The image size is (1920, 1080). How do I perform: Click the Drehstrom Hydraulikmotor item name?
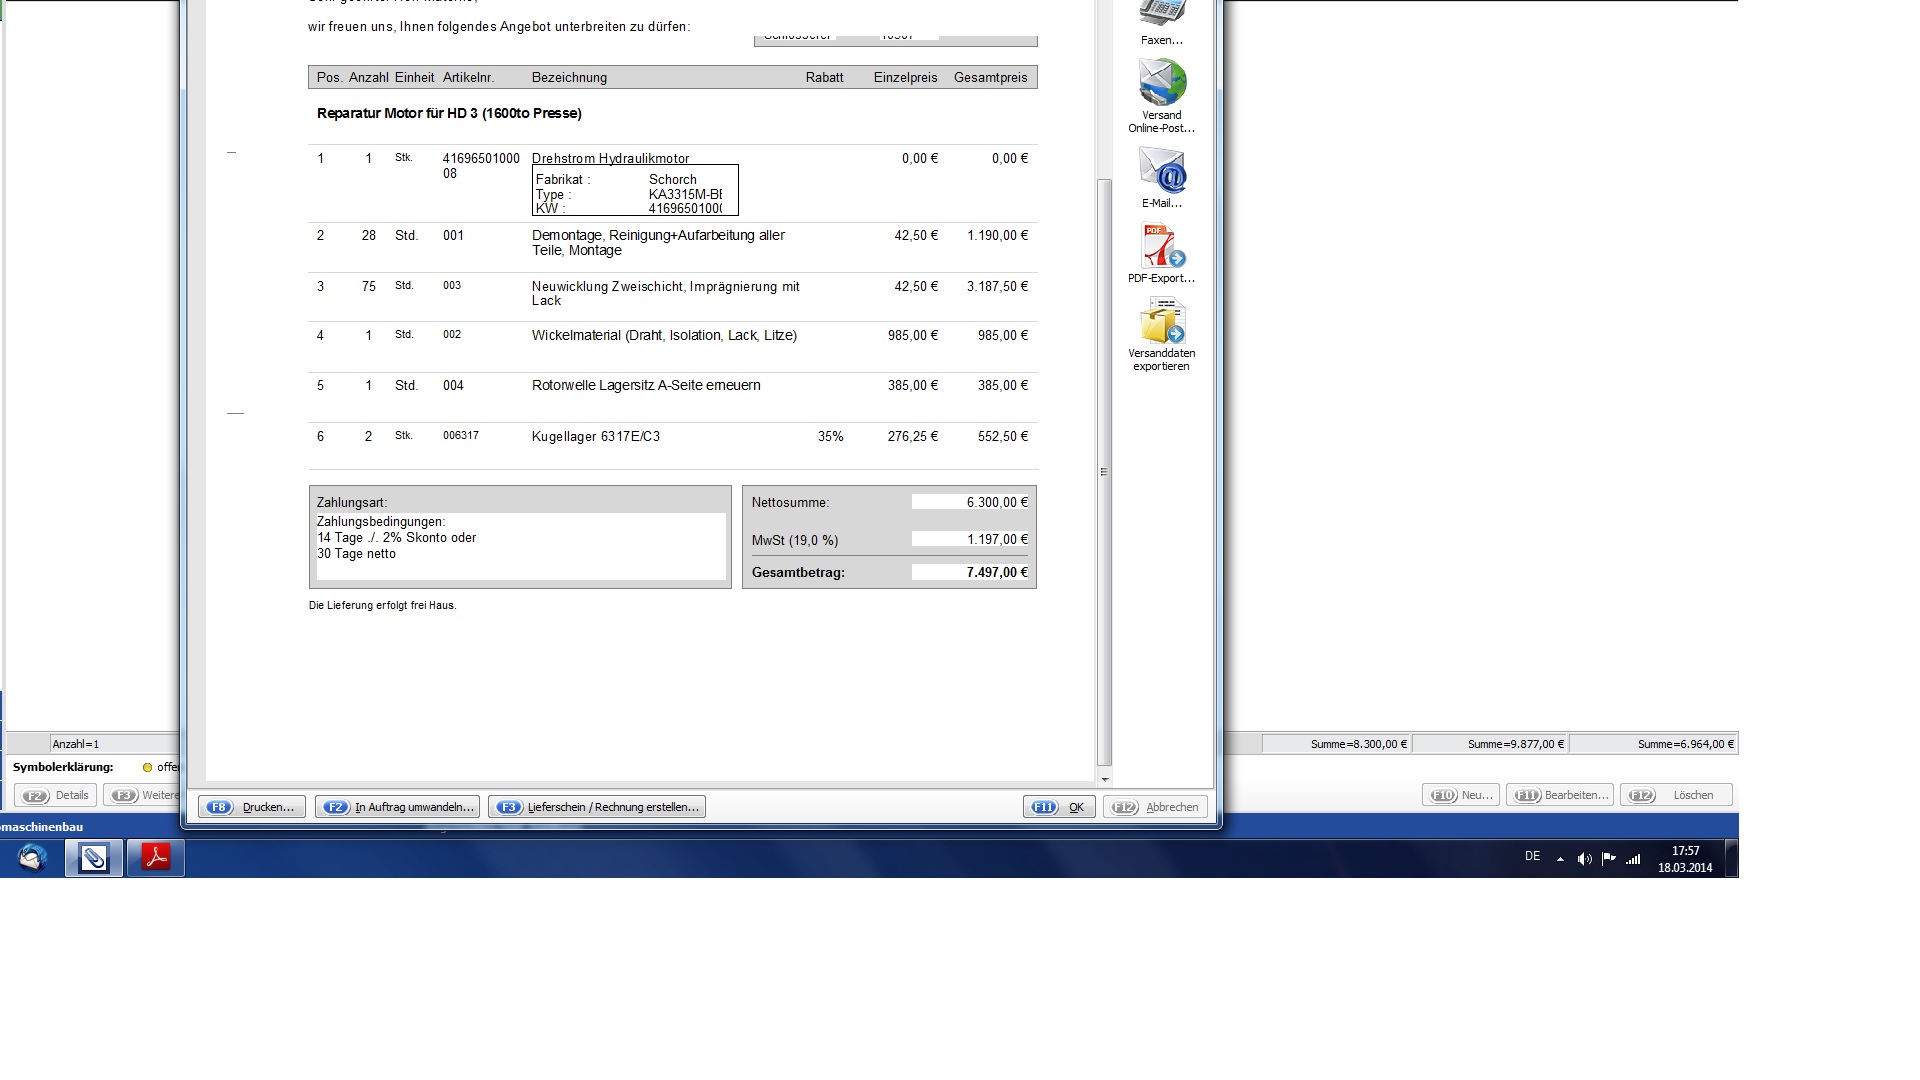(x=610, y=159)
